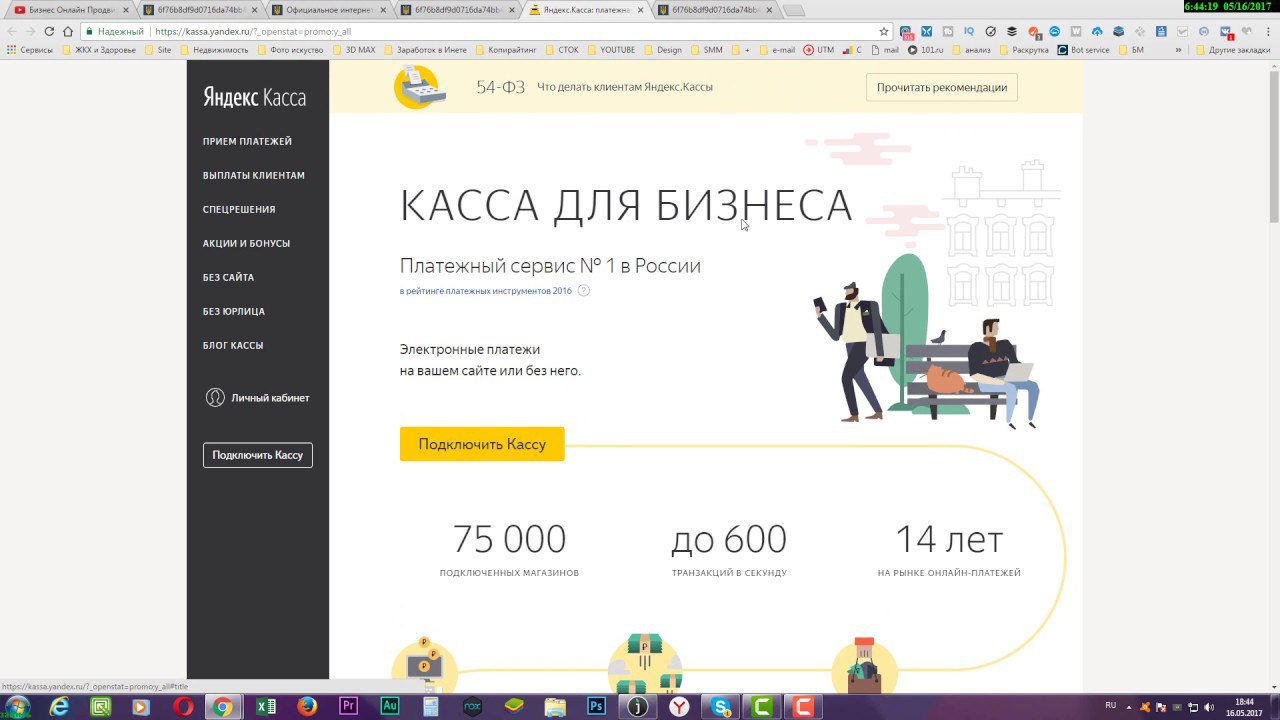This screenshot has height=720, width=1280.
Task: Open a new Chrome tab
Action: (x=793, y=10)
